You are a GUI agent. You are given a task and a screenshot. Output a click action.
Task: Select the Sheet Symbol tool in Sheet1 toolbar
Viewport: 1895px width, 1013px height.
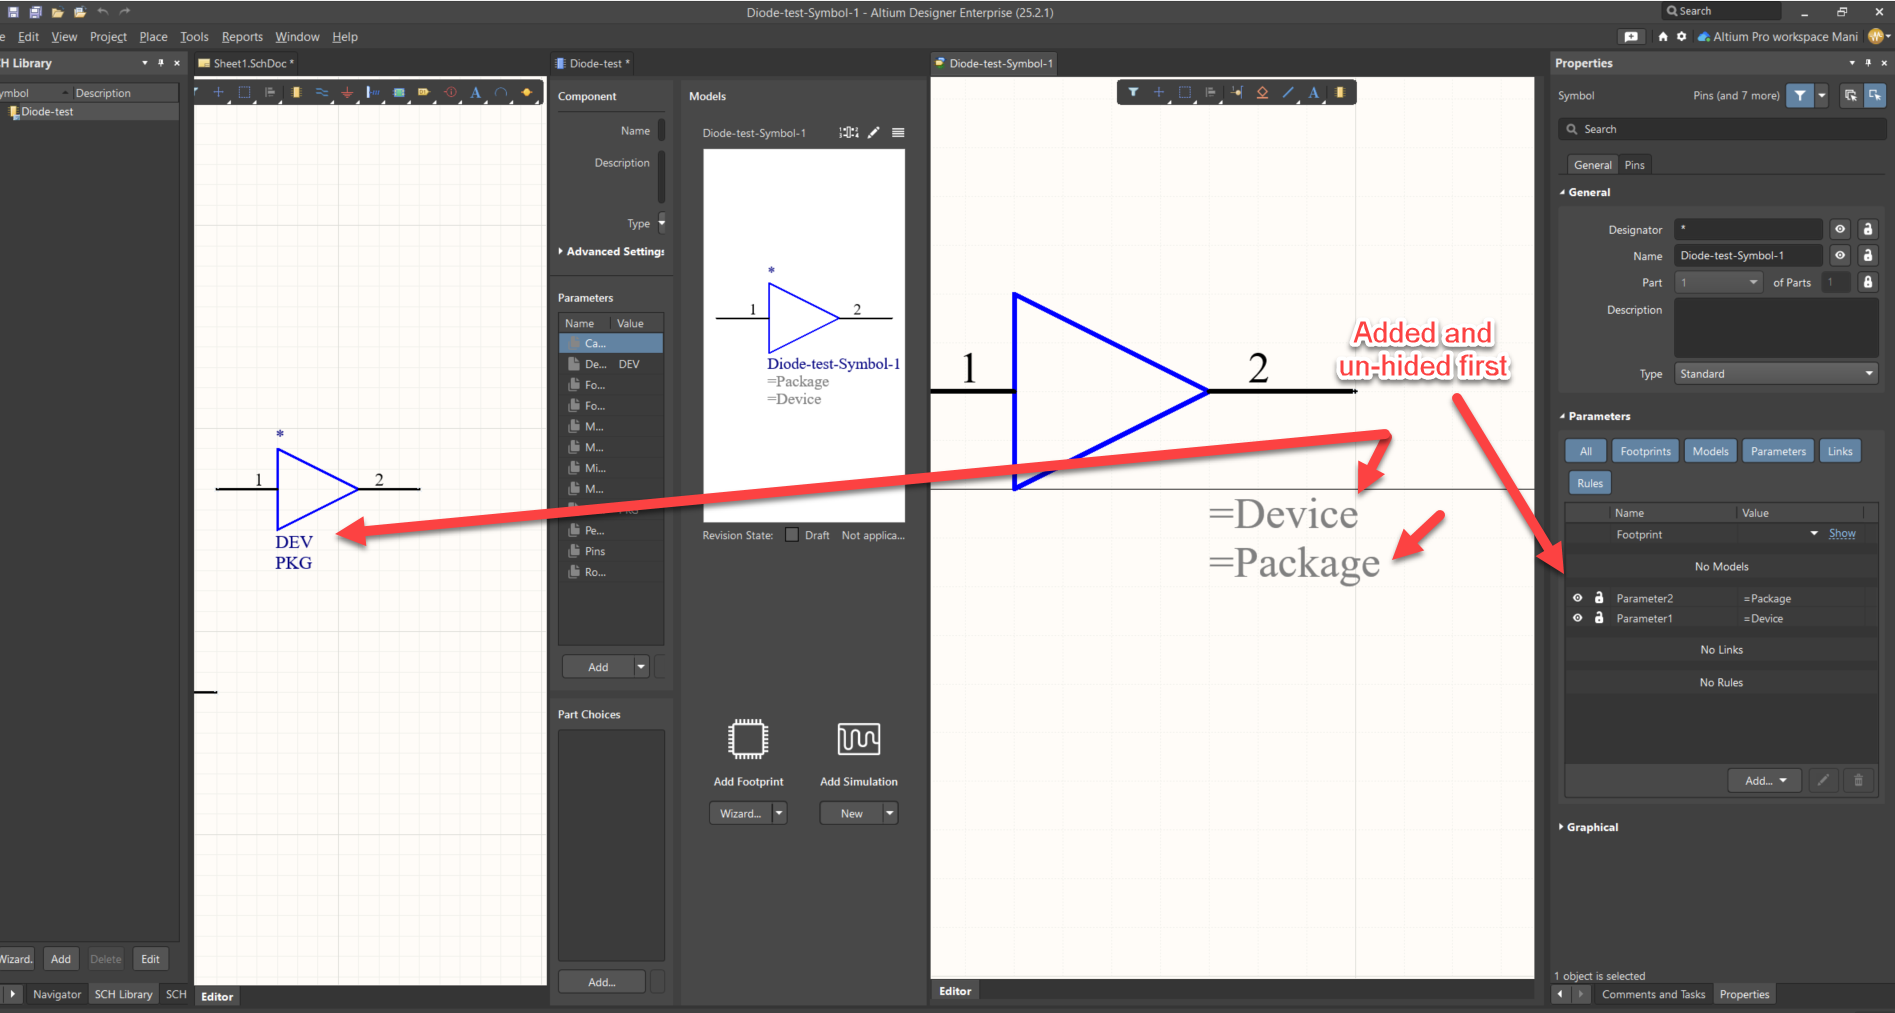399,92
